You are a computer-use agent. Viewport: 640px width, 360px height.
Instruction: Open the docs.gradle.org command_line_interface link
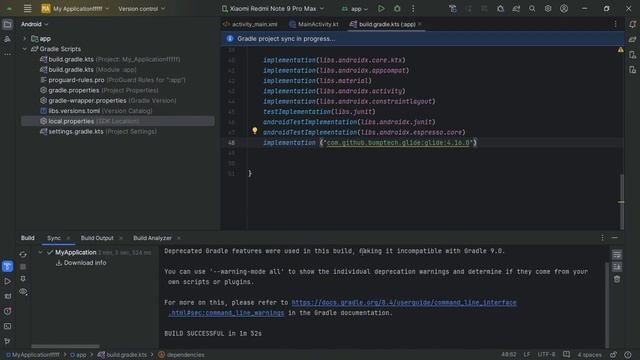tap(404, 302)
